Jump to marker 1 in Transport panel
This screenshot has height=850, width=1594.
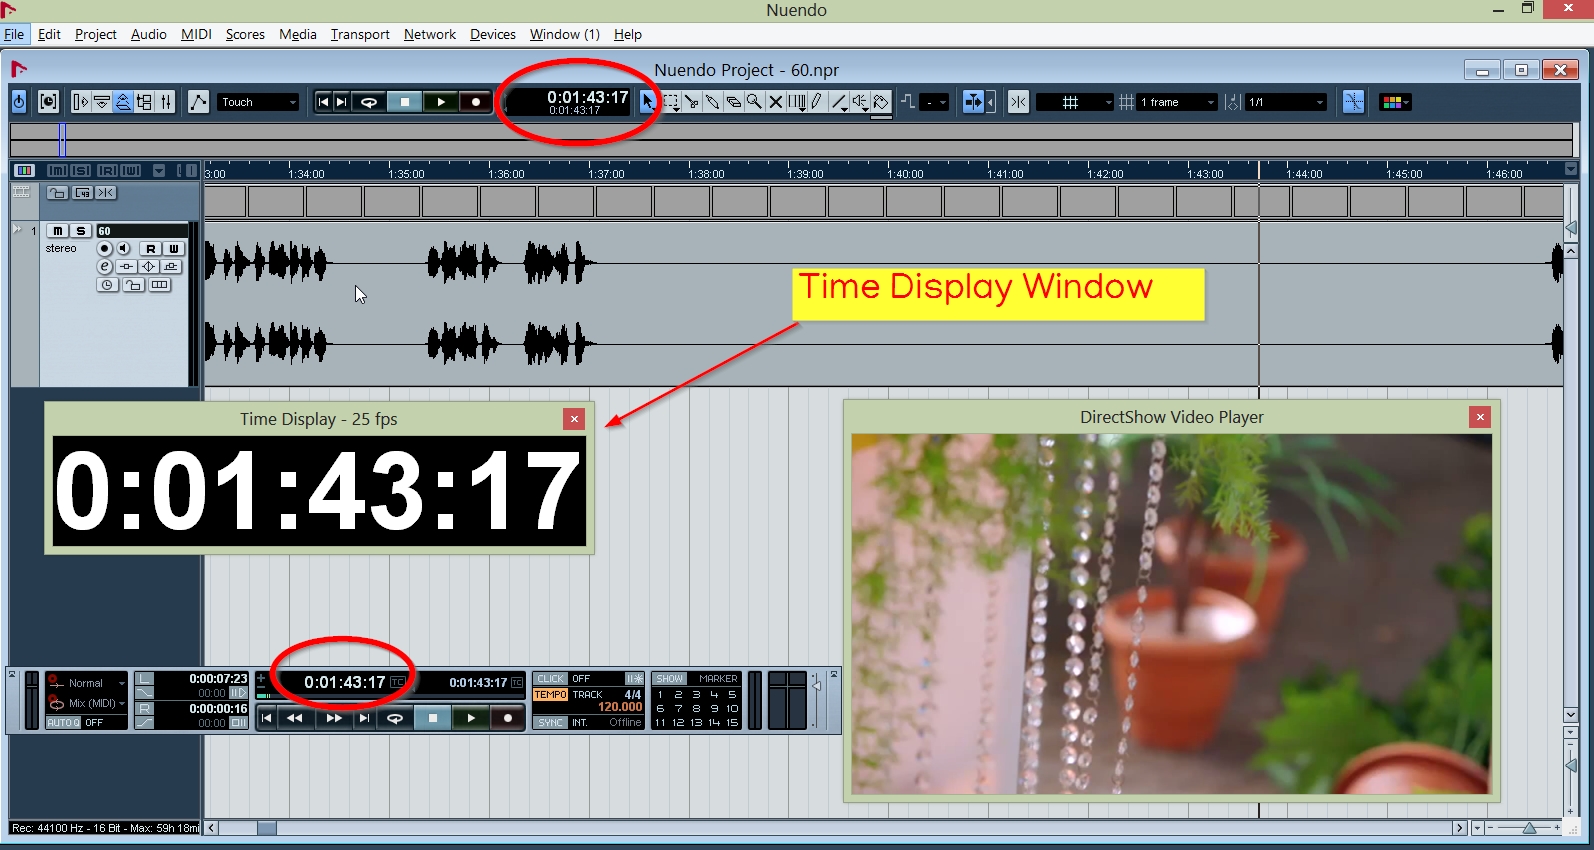pyautogui.click(x=660, y=694)
